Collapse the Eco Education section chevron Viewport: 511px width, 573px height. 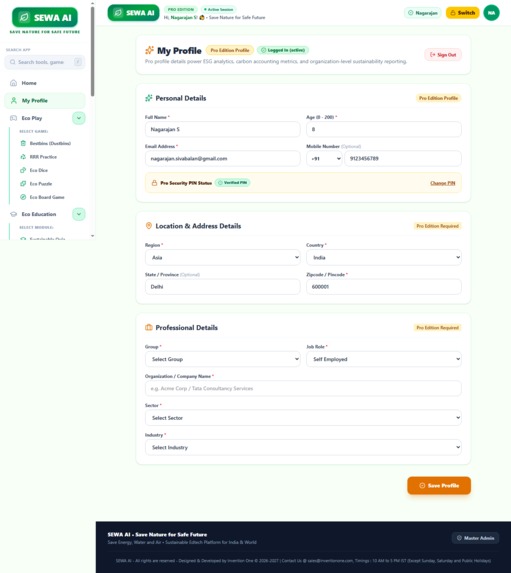click(x=79, y=214)
